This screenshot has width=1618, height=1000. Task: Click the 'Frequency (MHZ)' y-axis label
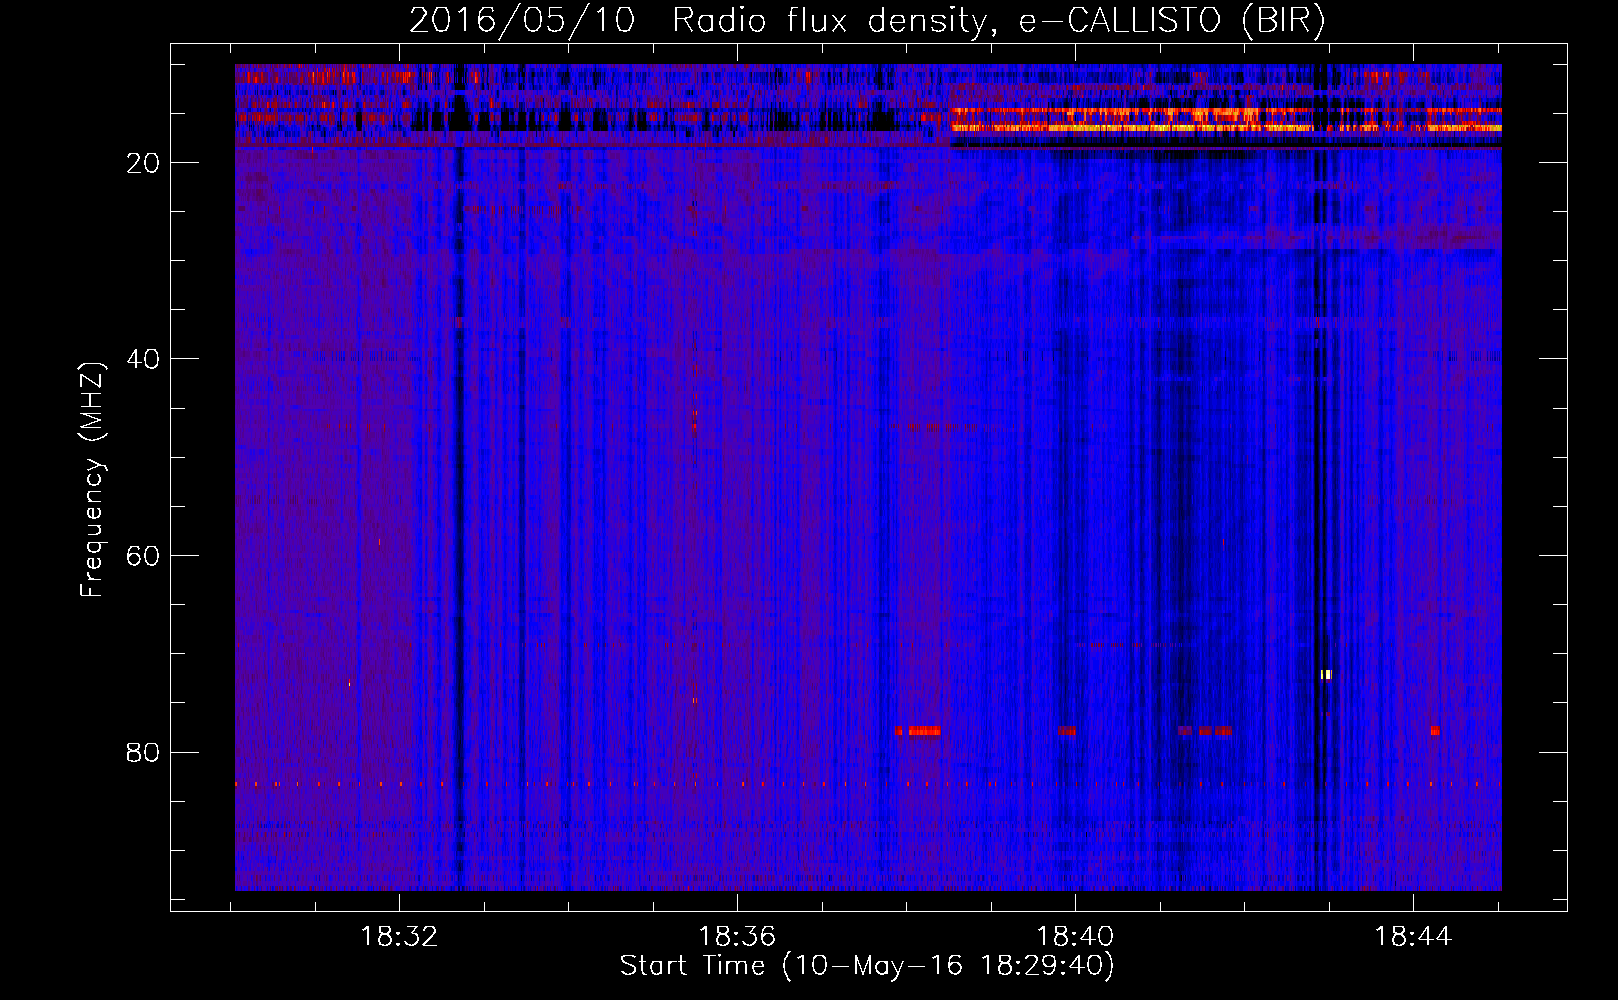click(92, 480)
